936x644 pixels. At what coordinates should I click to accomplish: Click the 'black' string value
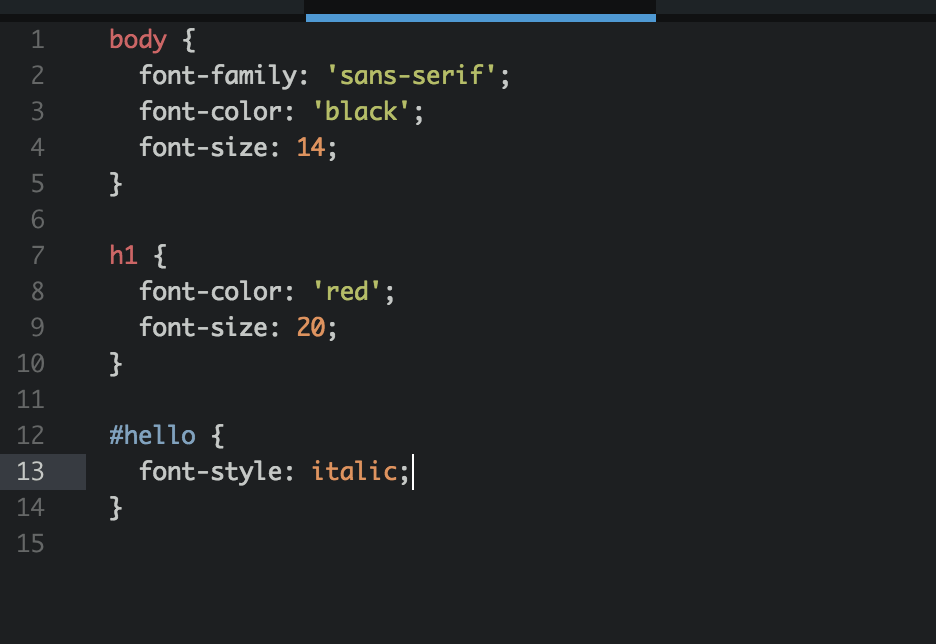pos(361,112)
